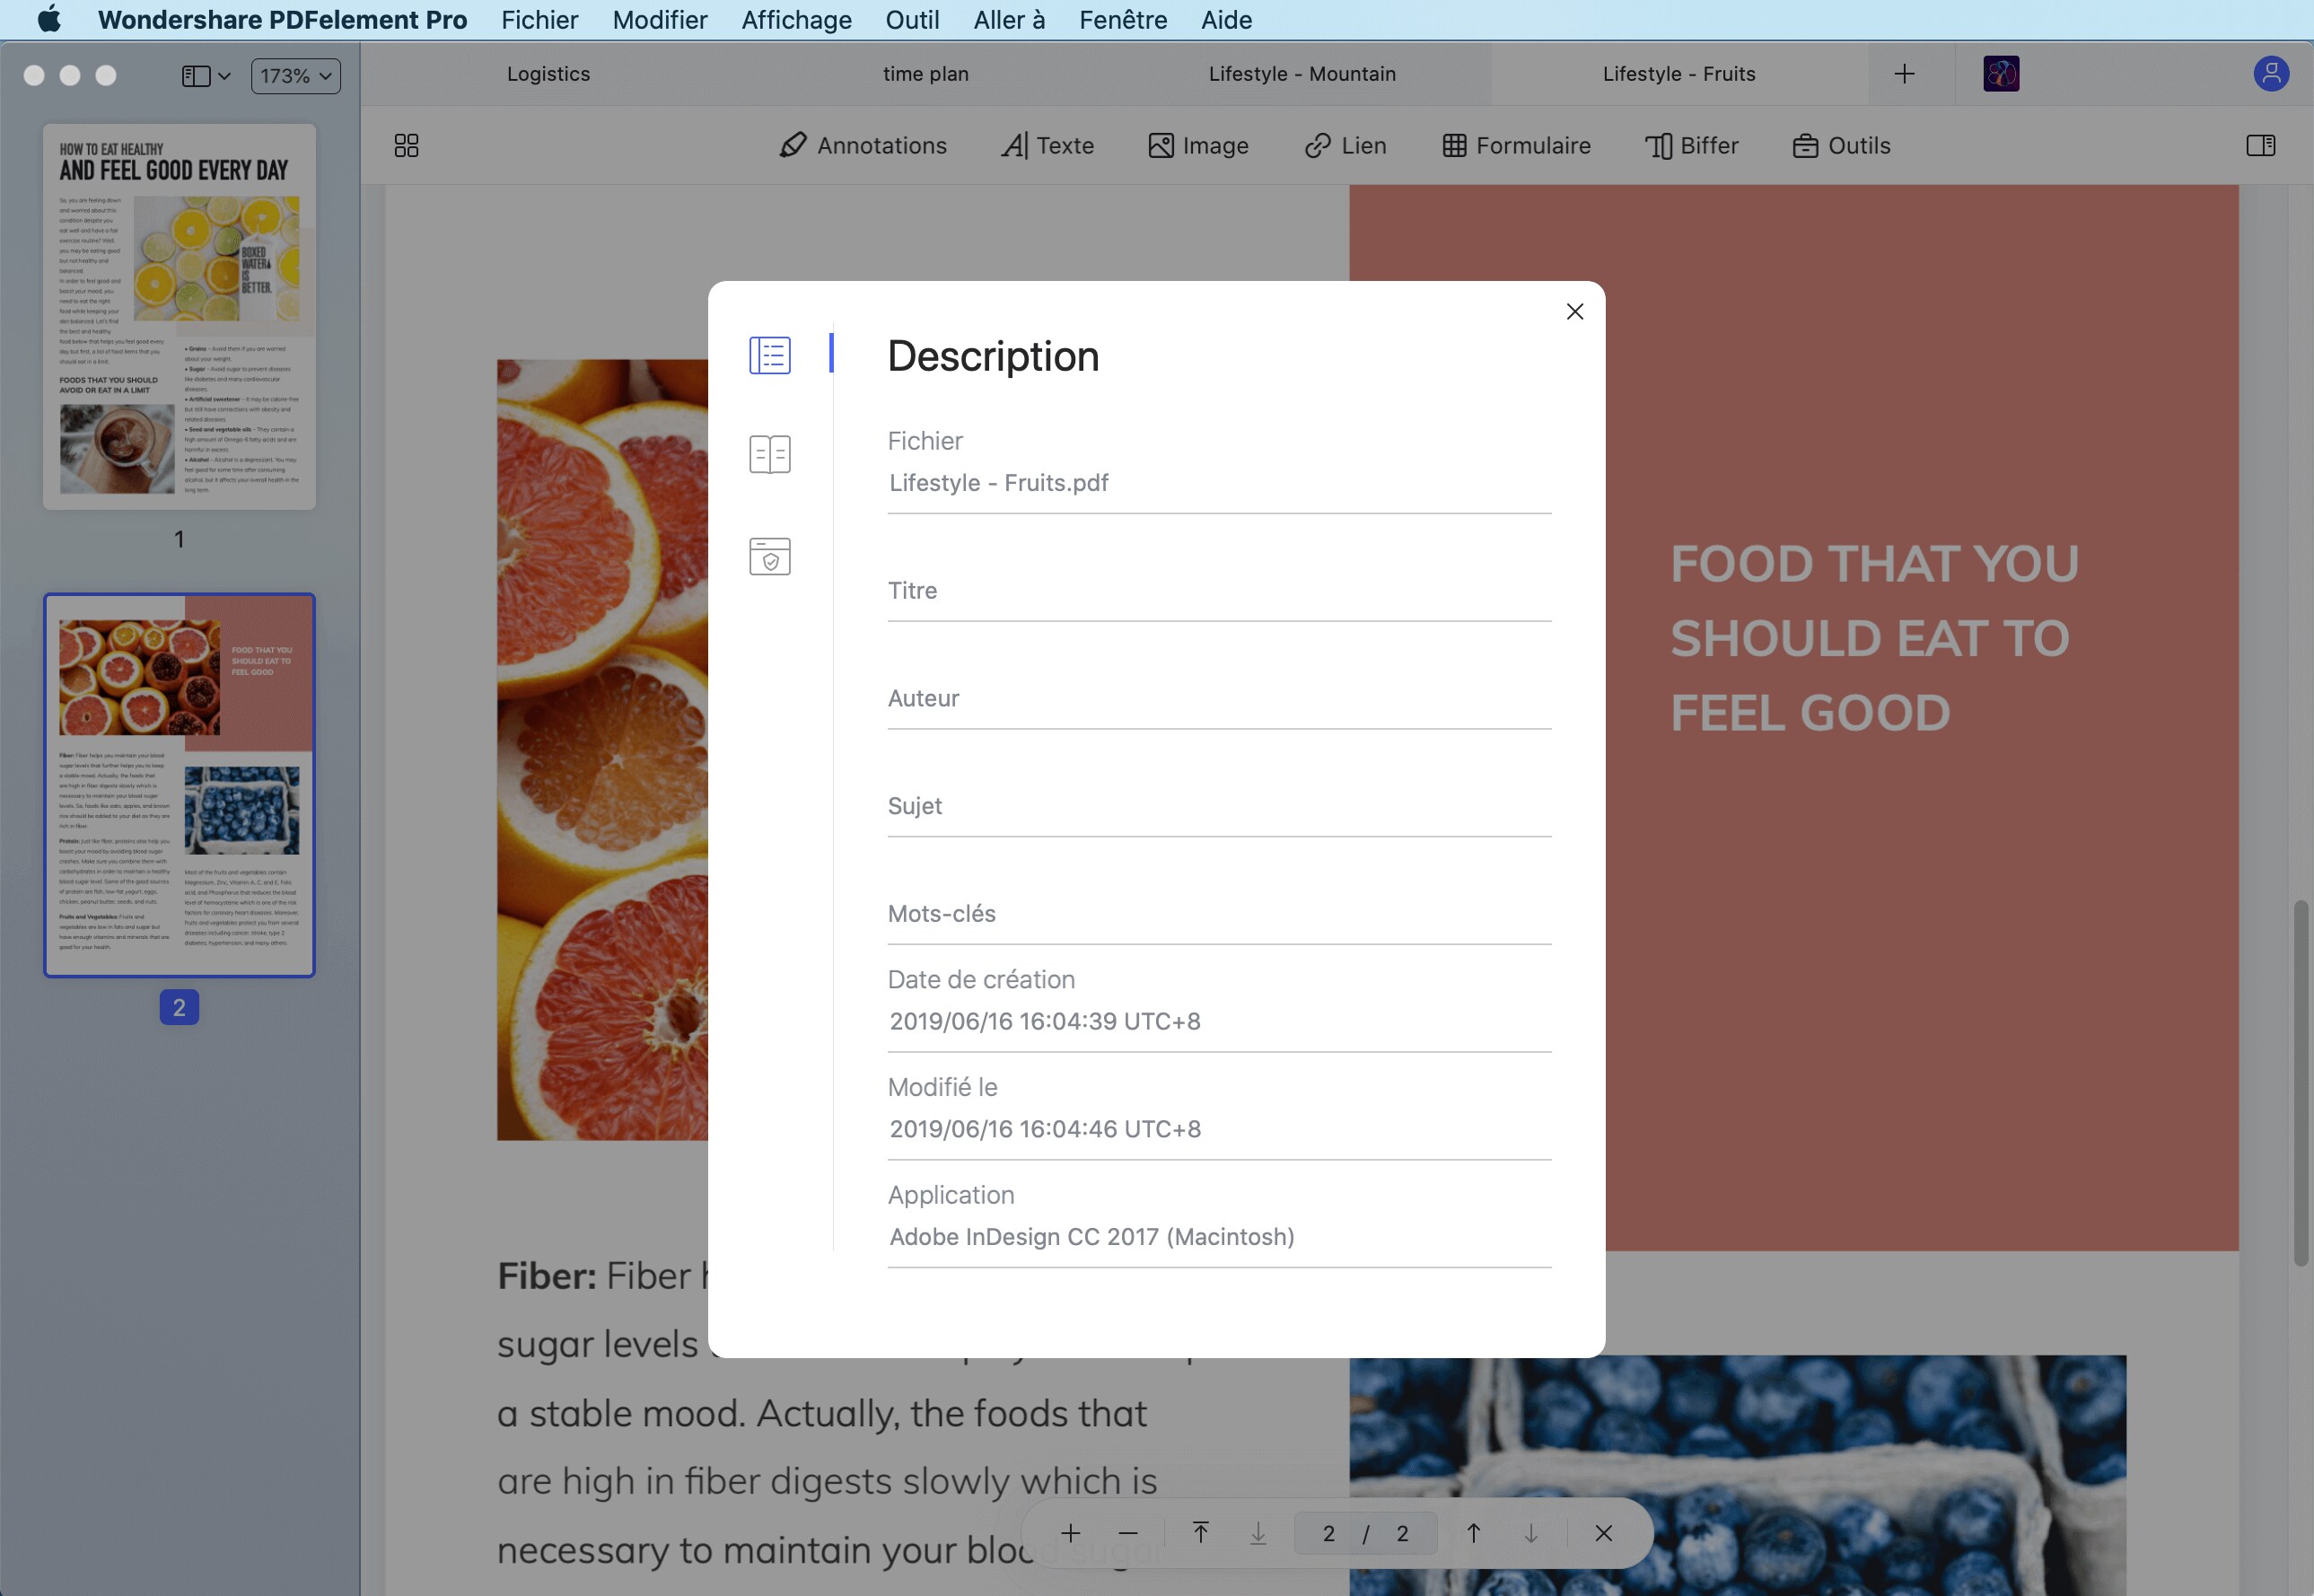Open the Image tool
Image resolution: width=2314 pixels, height=1596 pixels.
(1199, 145)
